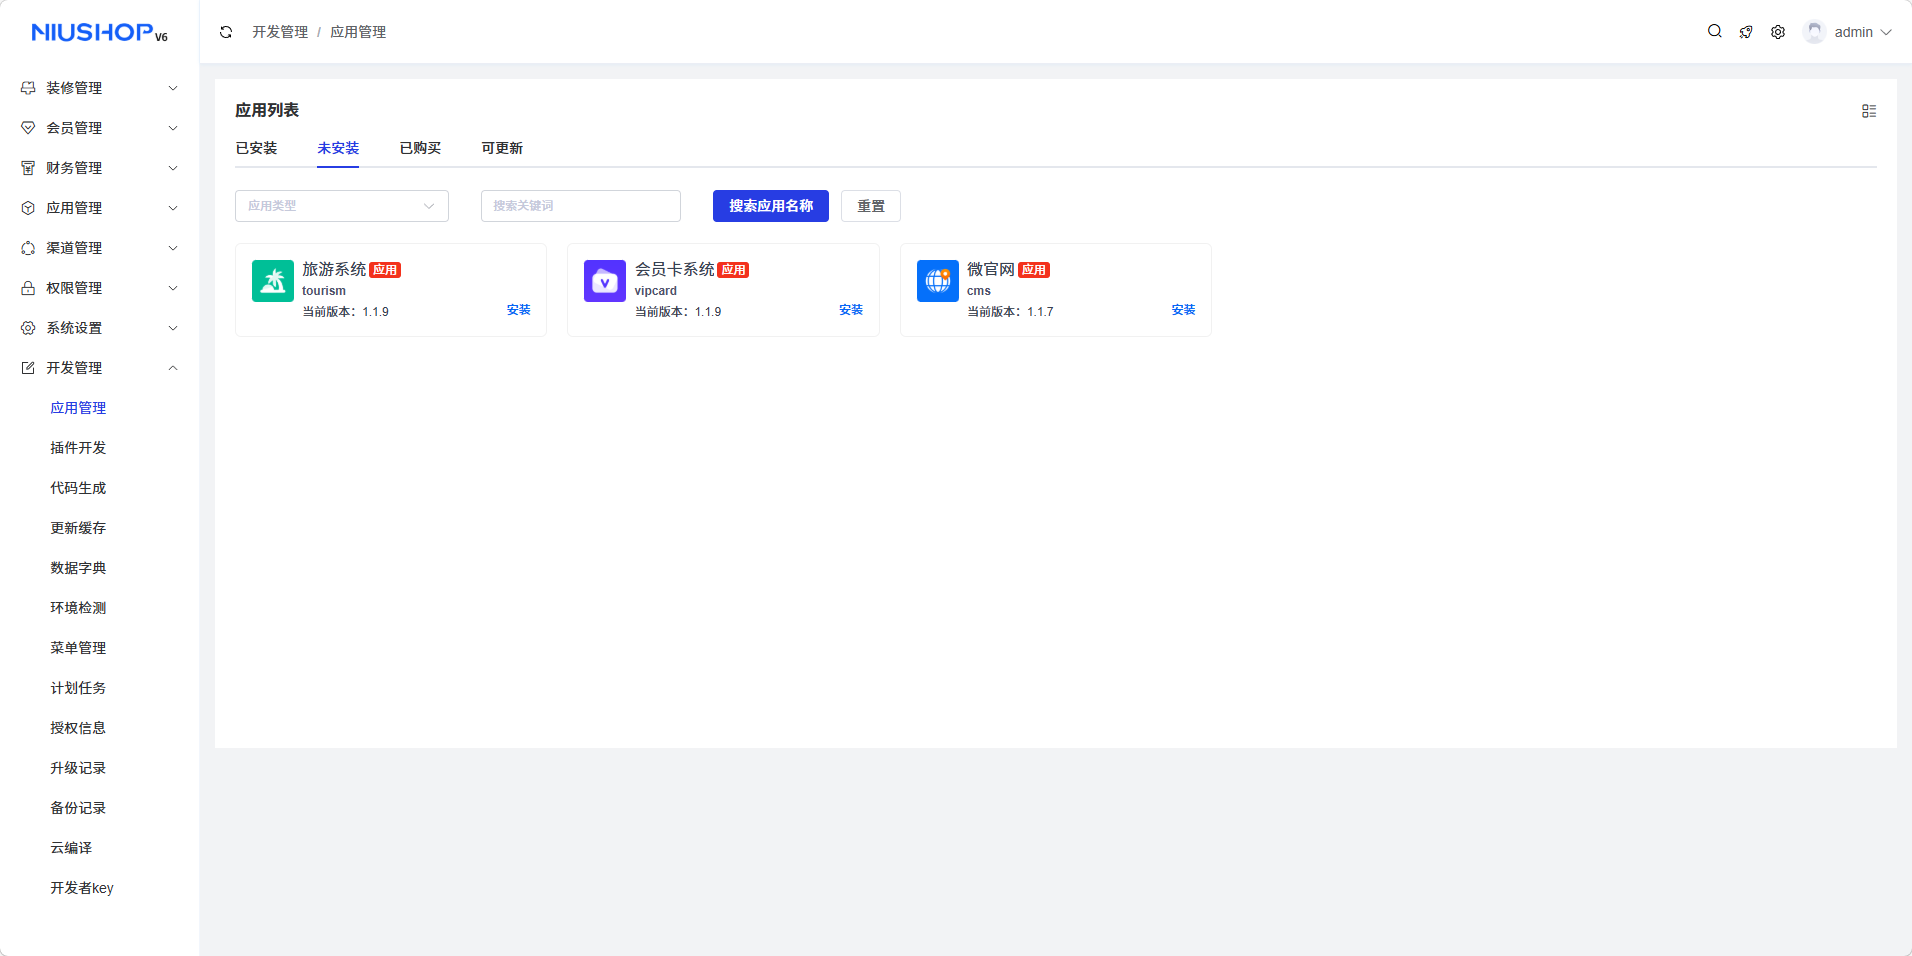Collapse the 开发管理 menu chevron

click(173, 368)
